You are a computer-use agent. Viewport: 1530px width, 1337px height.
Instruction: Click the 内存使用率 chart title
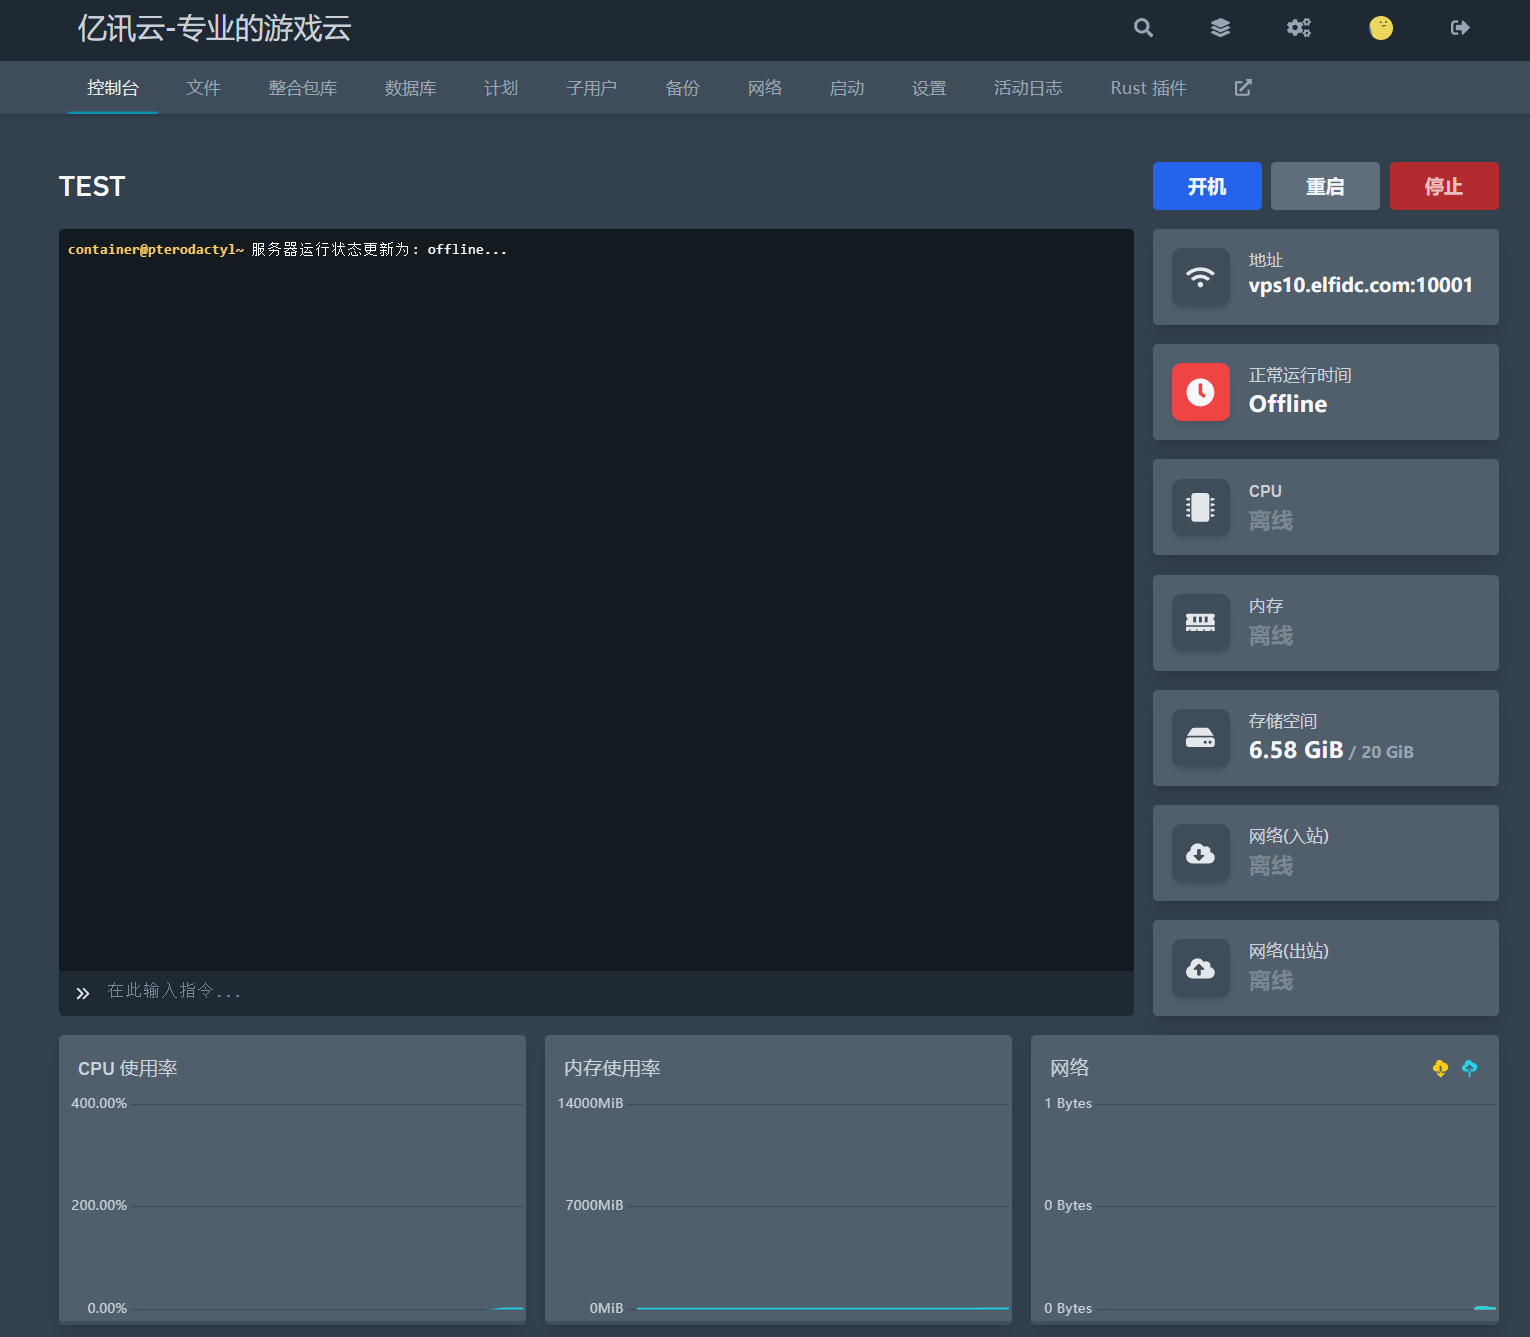[612, 1068]
